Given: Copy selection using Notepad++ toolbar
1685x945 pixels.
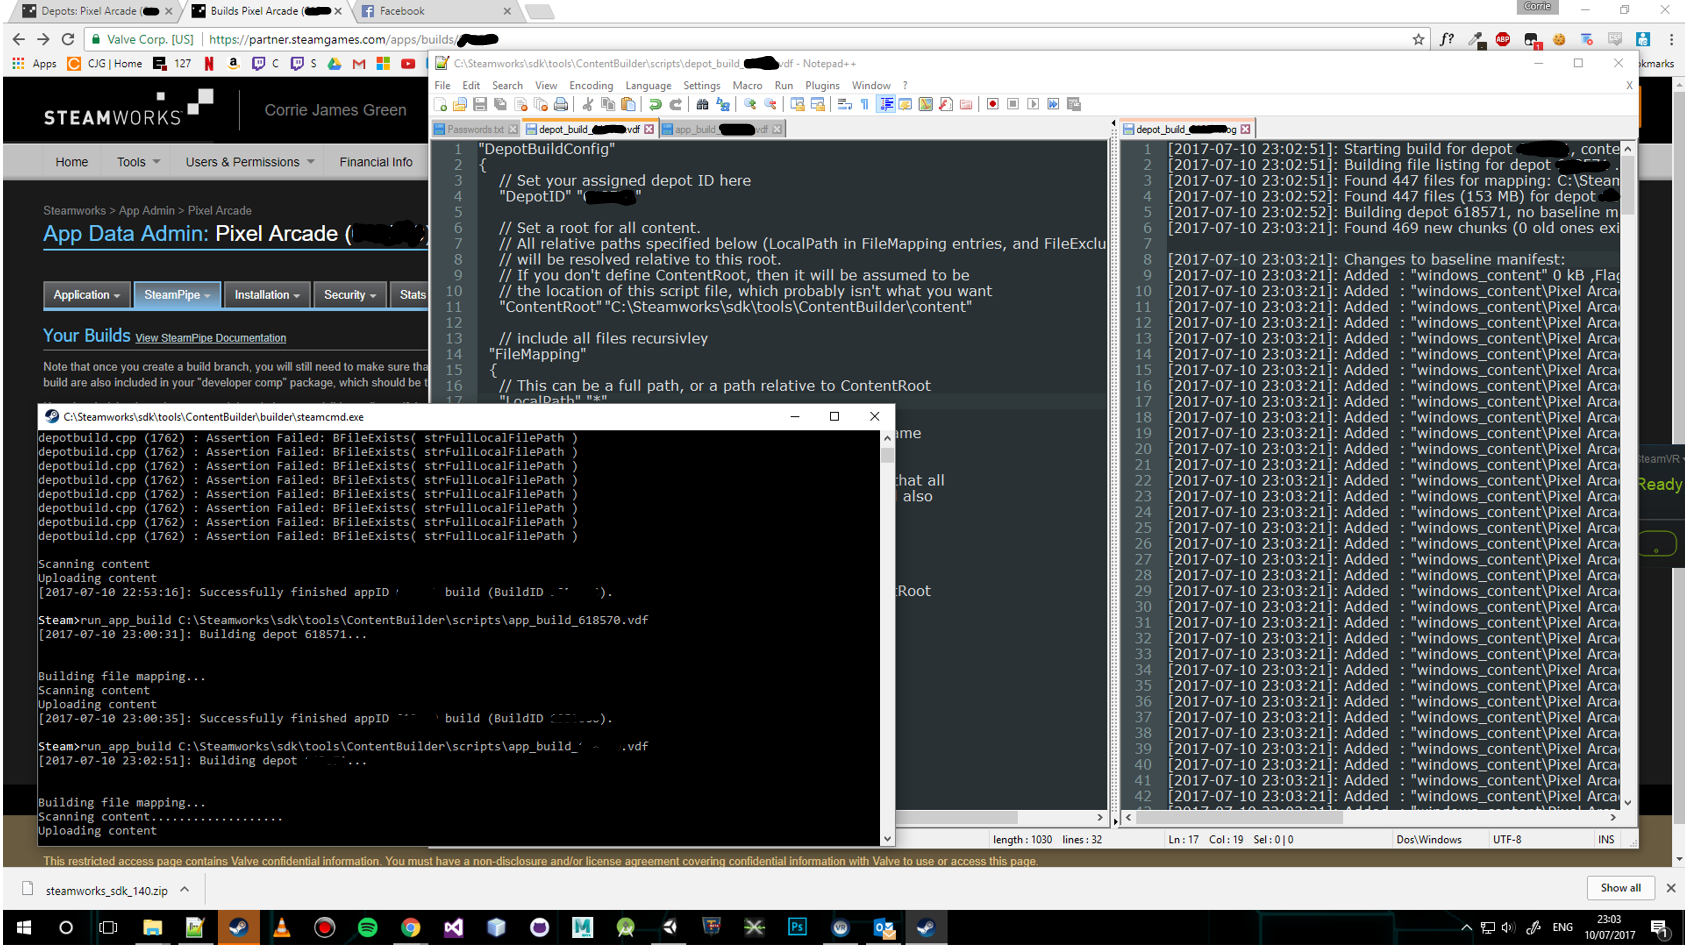Looking at the screenshot, I should (x=608, y=104).
